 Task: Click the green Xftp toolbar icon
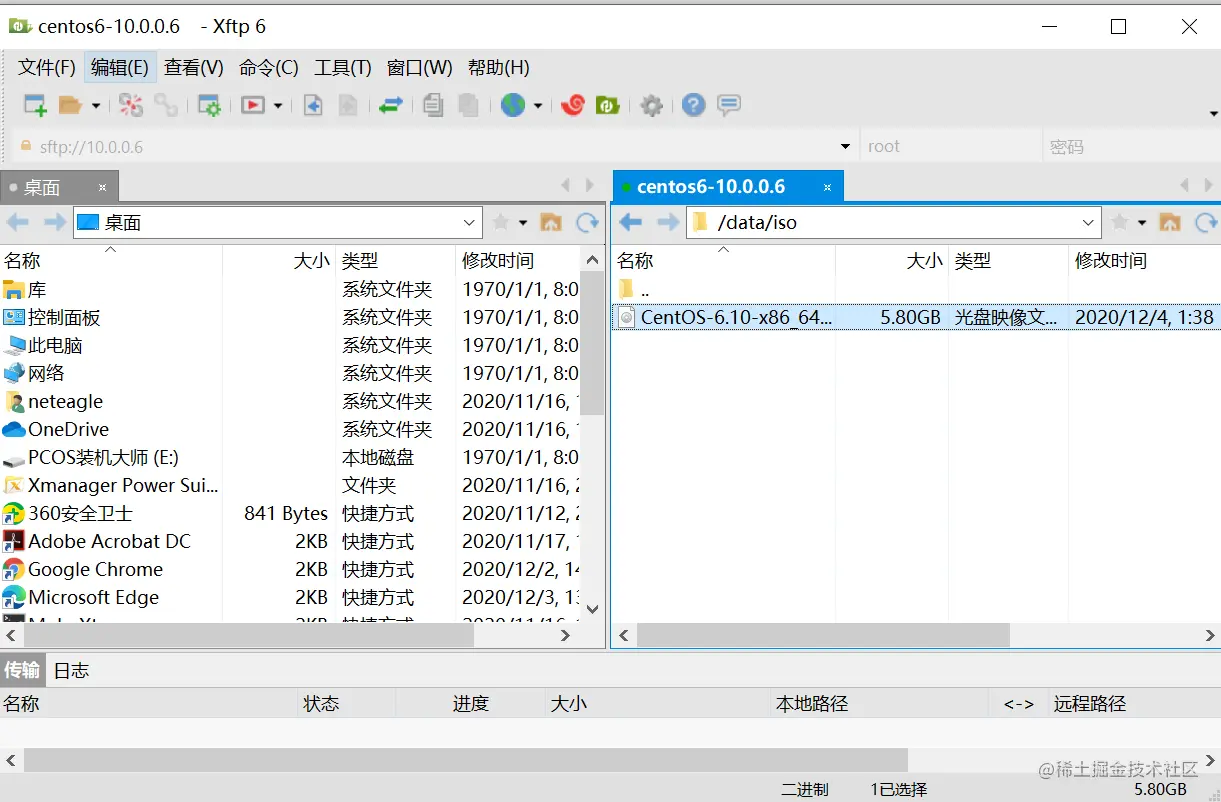pyautogui.click(x=608, y=104)
